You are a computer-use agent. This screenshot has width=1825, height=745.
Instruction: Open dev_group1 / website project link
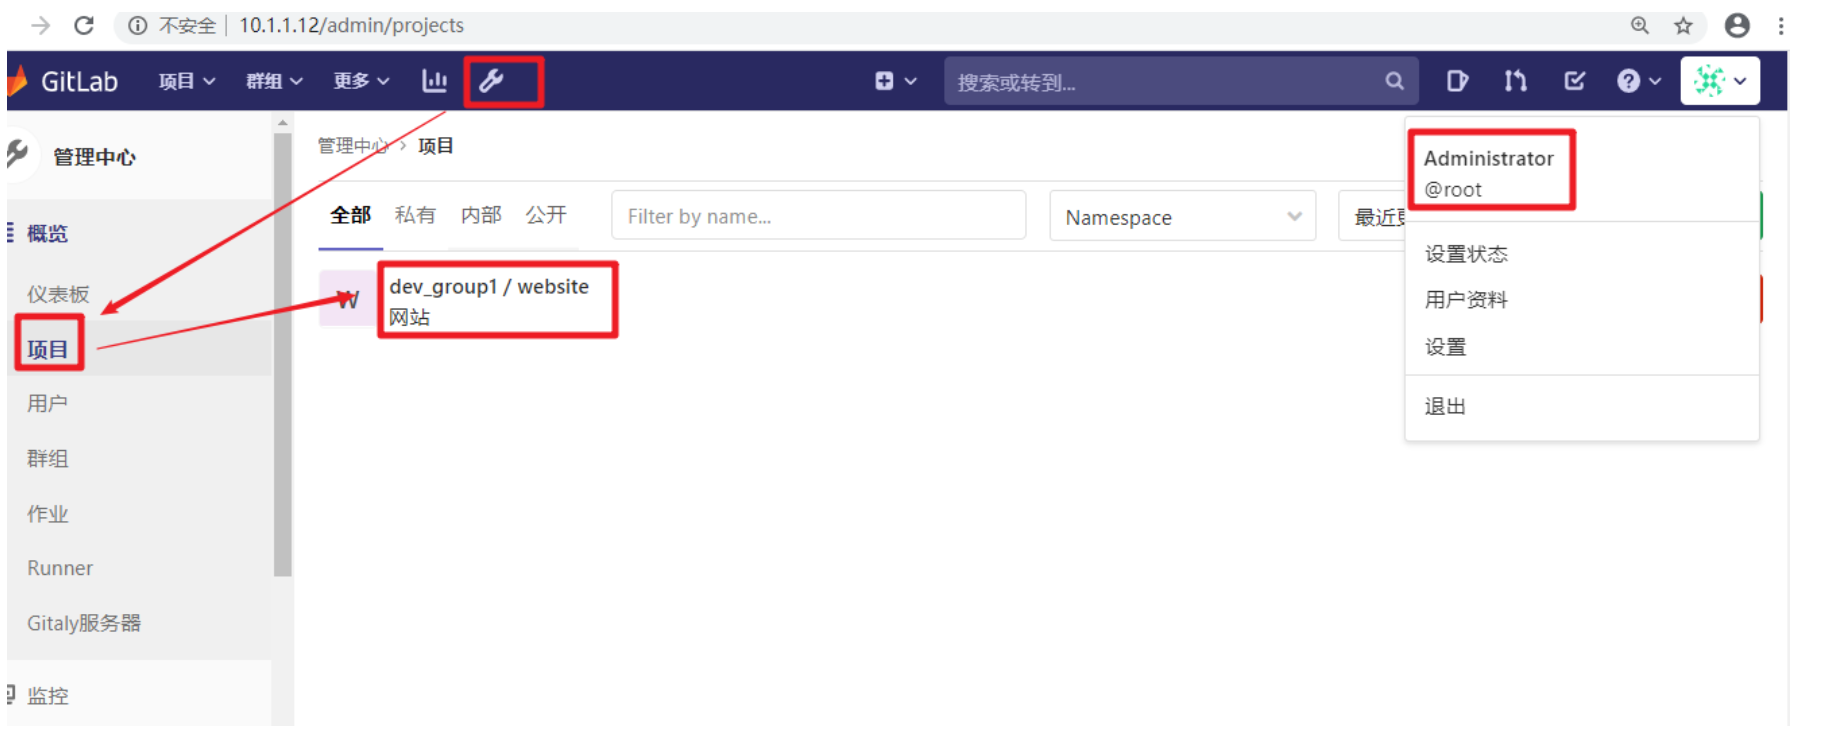(489, 287)
